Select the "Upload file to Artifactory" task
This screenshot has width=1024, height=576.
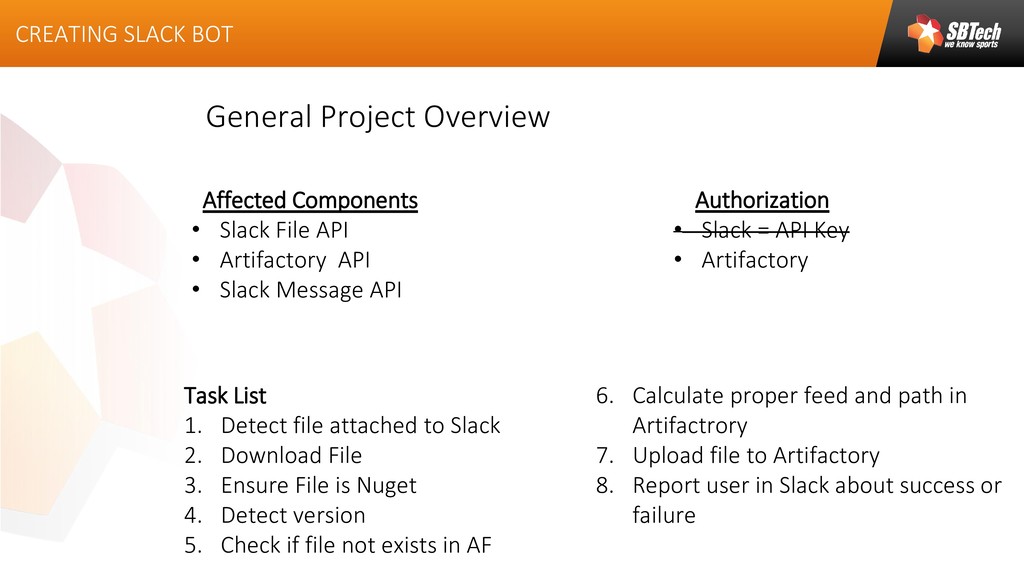coord(755,455)
